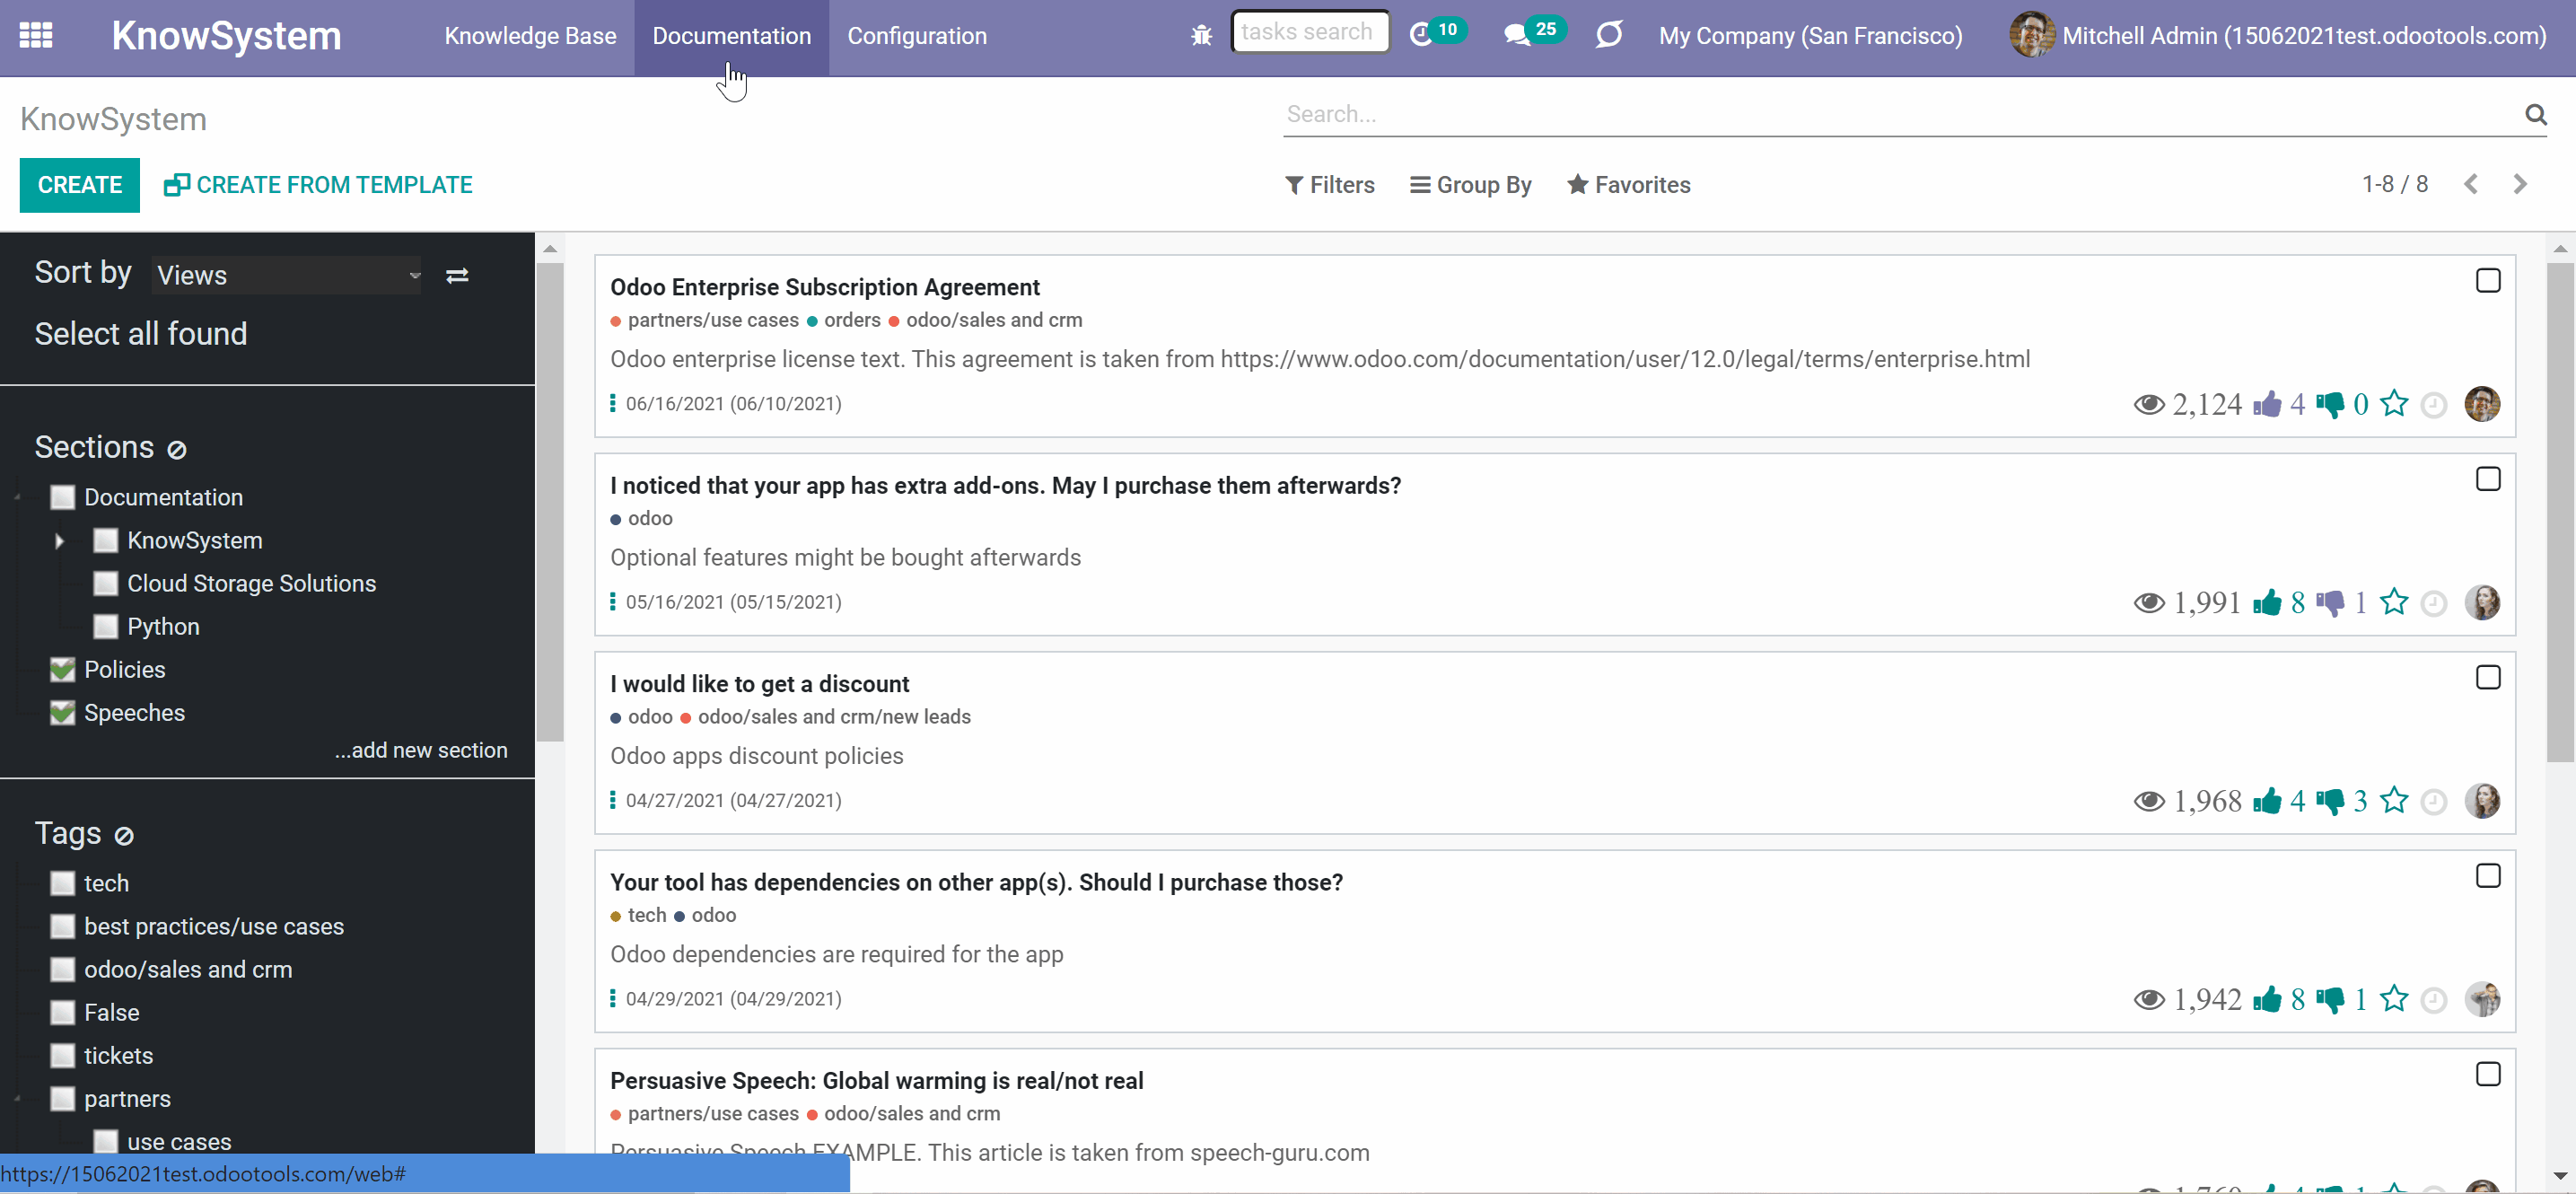The height and width of the screenshot is (1194, 2576).
Task: Uncheck the Speeches section checkbox
Action: coord(63,713)
